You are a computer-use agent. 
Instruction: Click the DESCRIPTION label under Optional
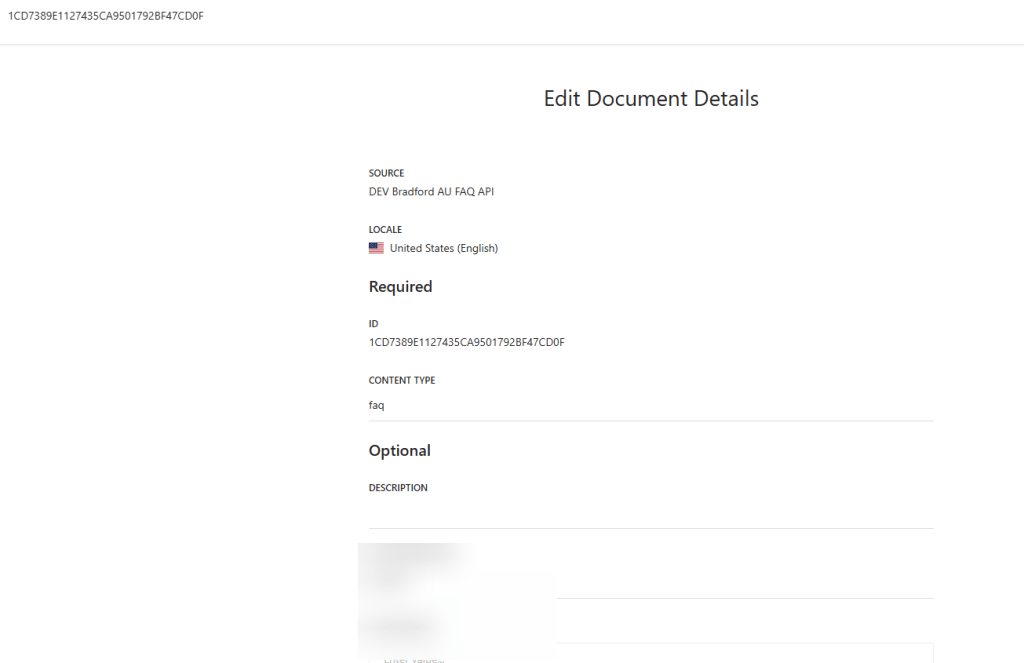coord(398,488)
